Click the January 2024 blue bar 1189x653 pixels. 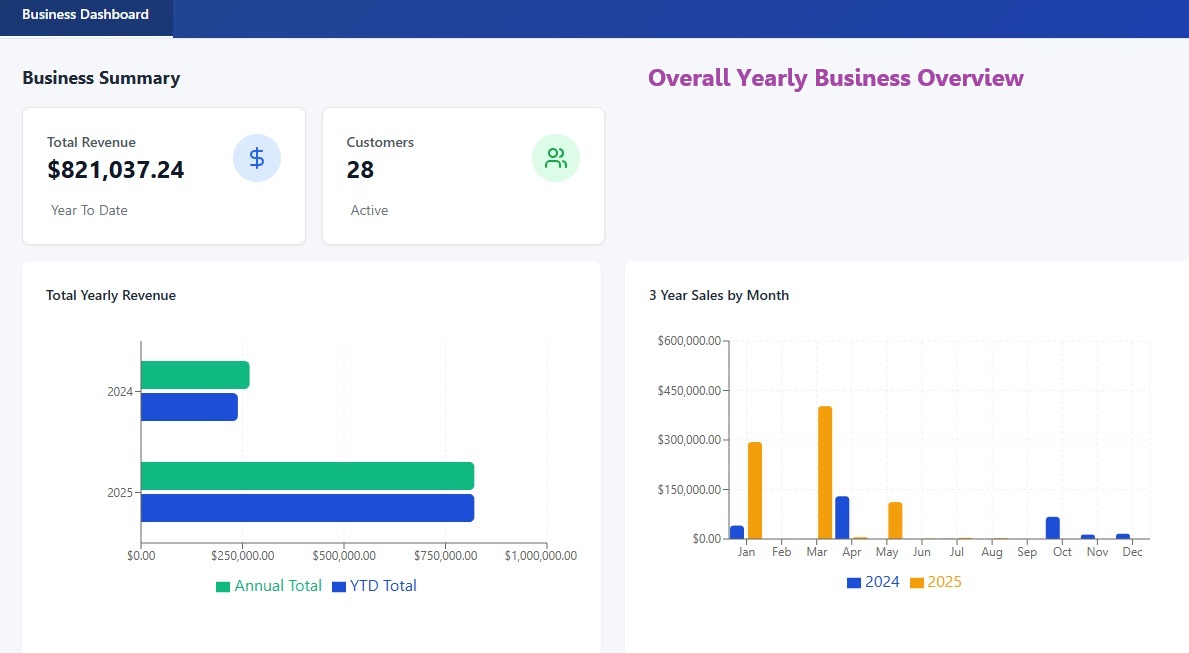(737, 532)
